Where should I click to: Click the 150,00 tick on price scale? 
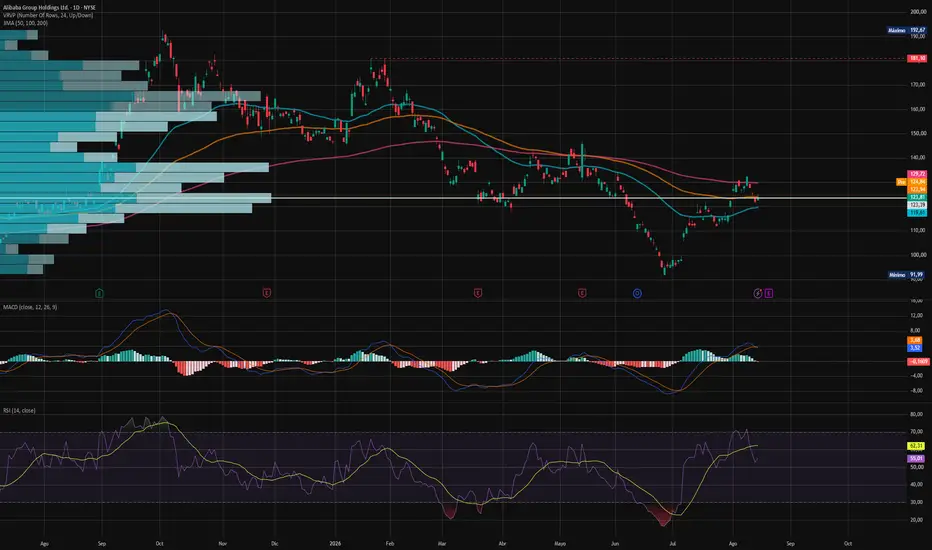[918, 133]
